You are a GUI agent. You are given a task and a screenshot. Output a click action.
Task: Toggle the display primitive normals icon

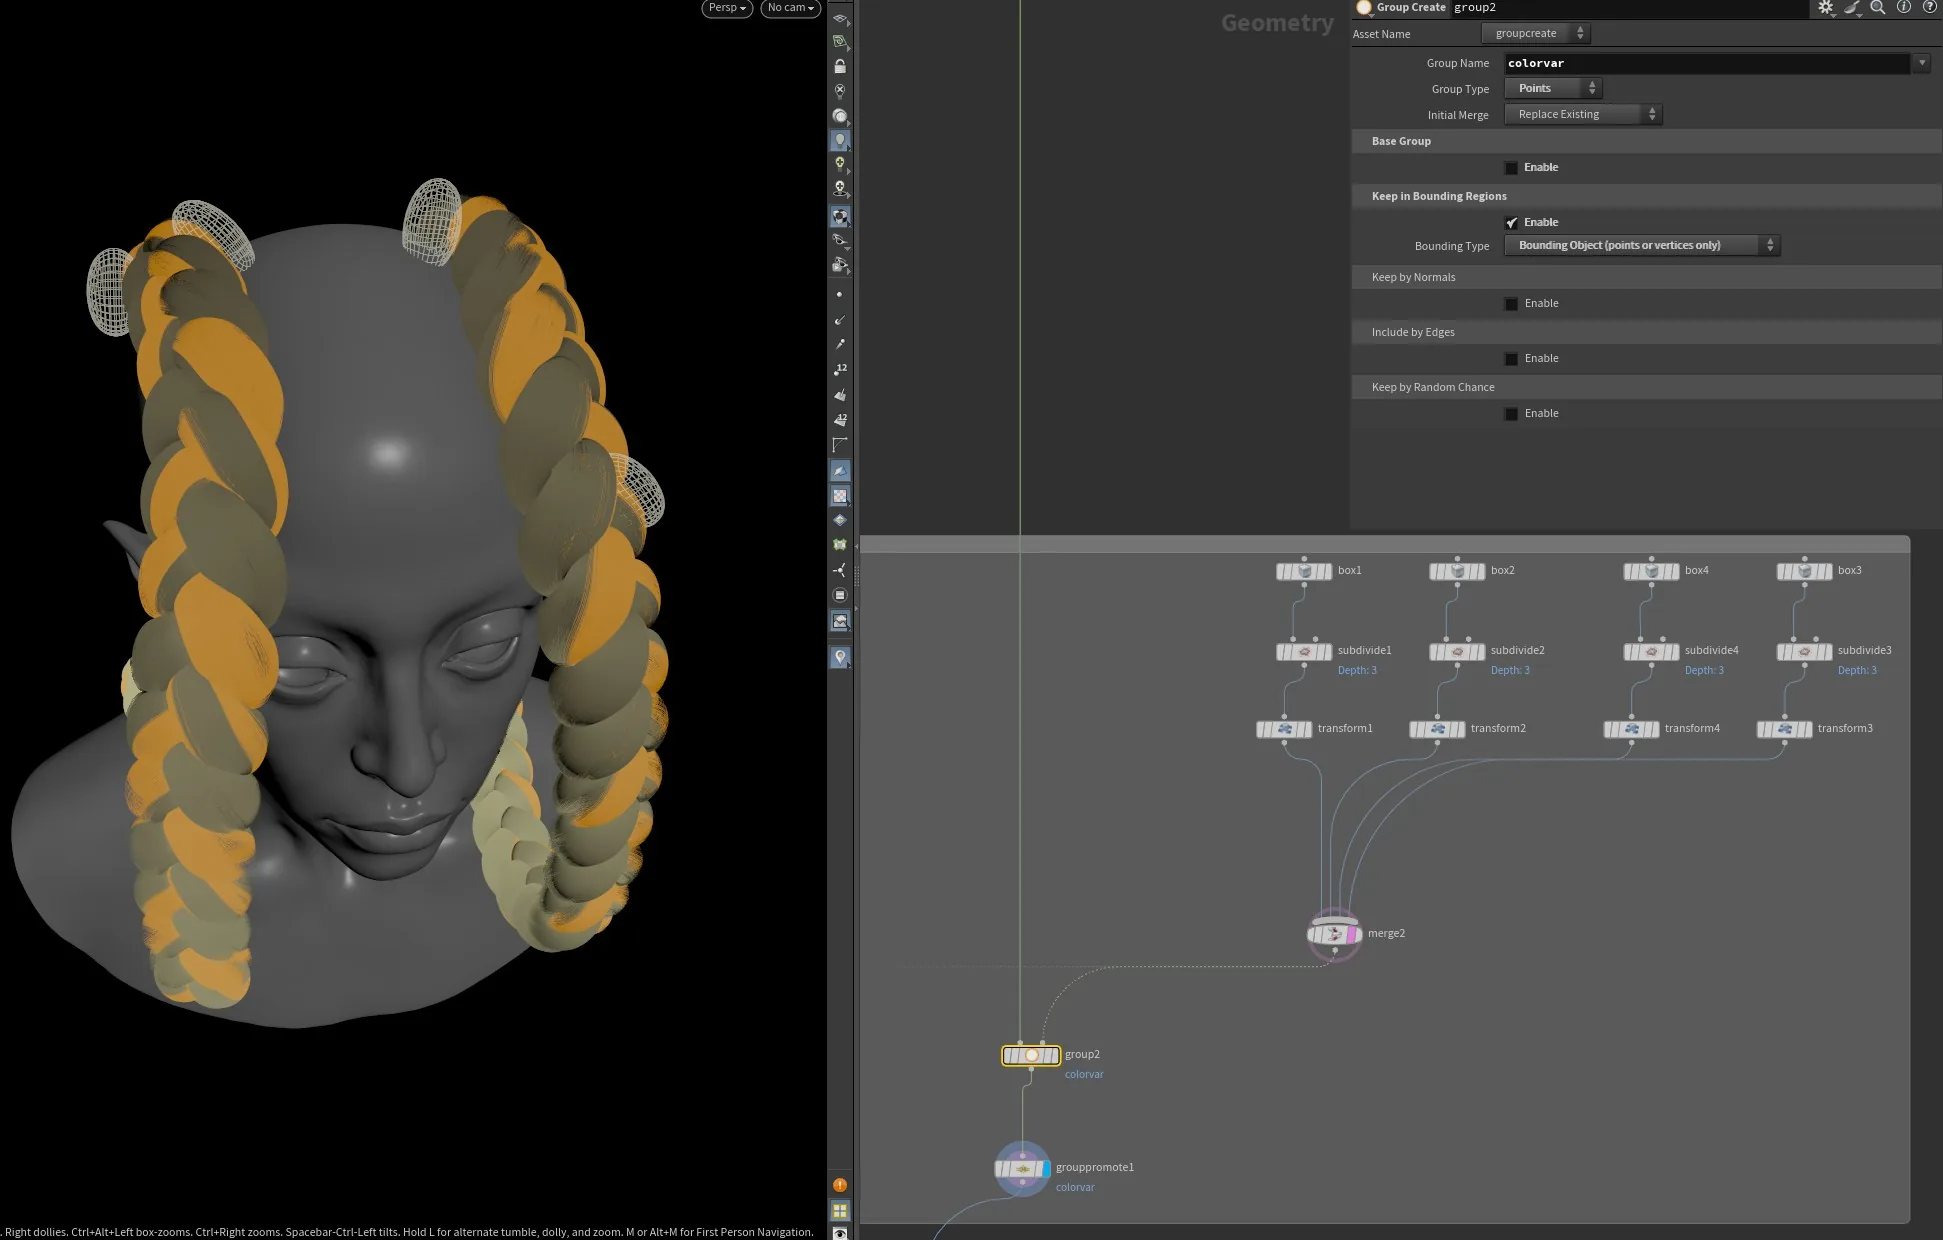coord(840,395)
